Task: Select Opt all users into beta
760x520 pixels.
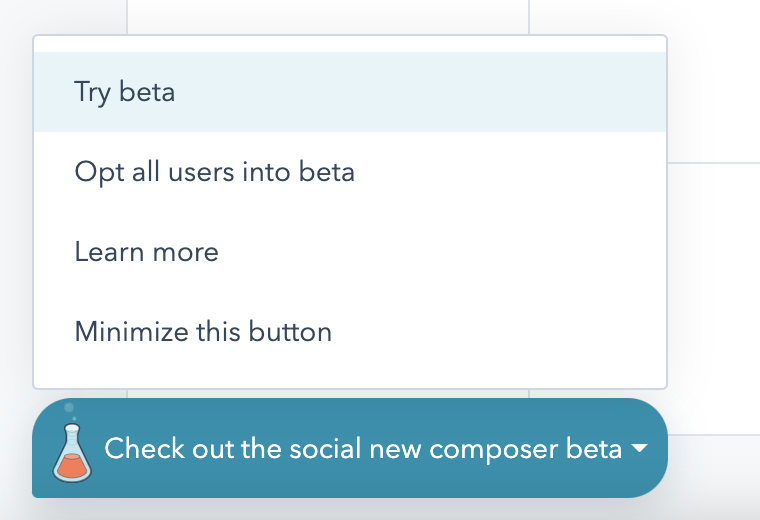Action: click(214, 172)
